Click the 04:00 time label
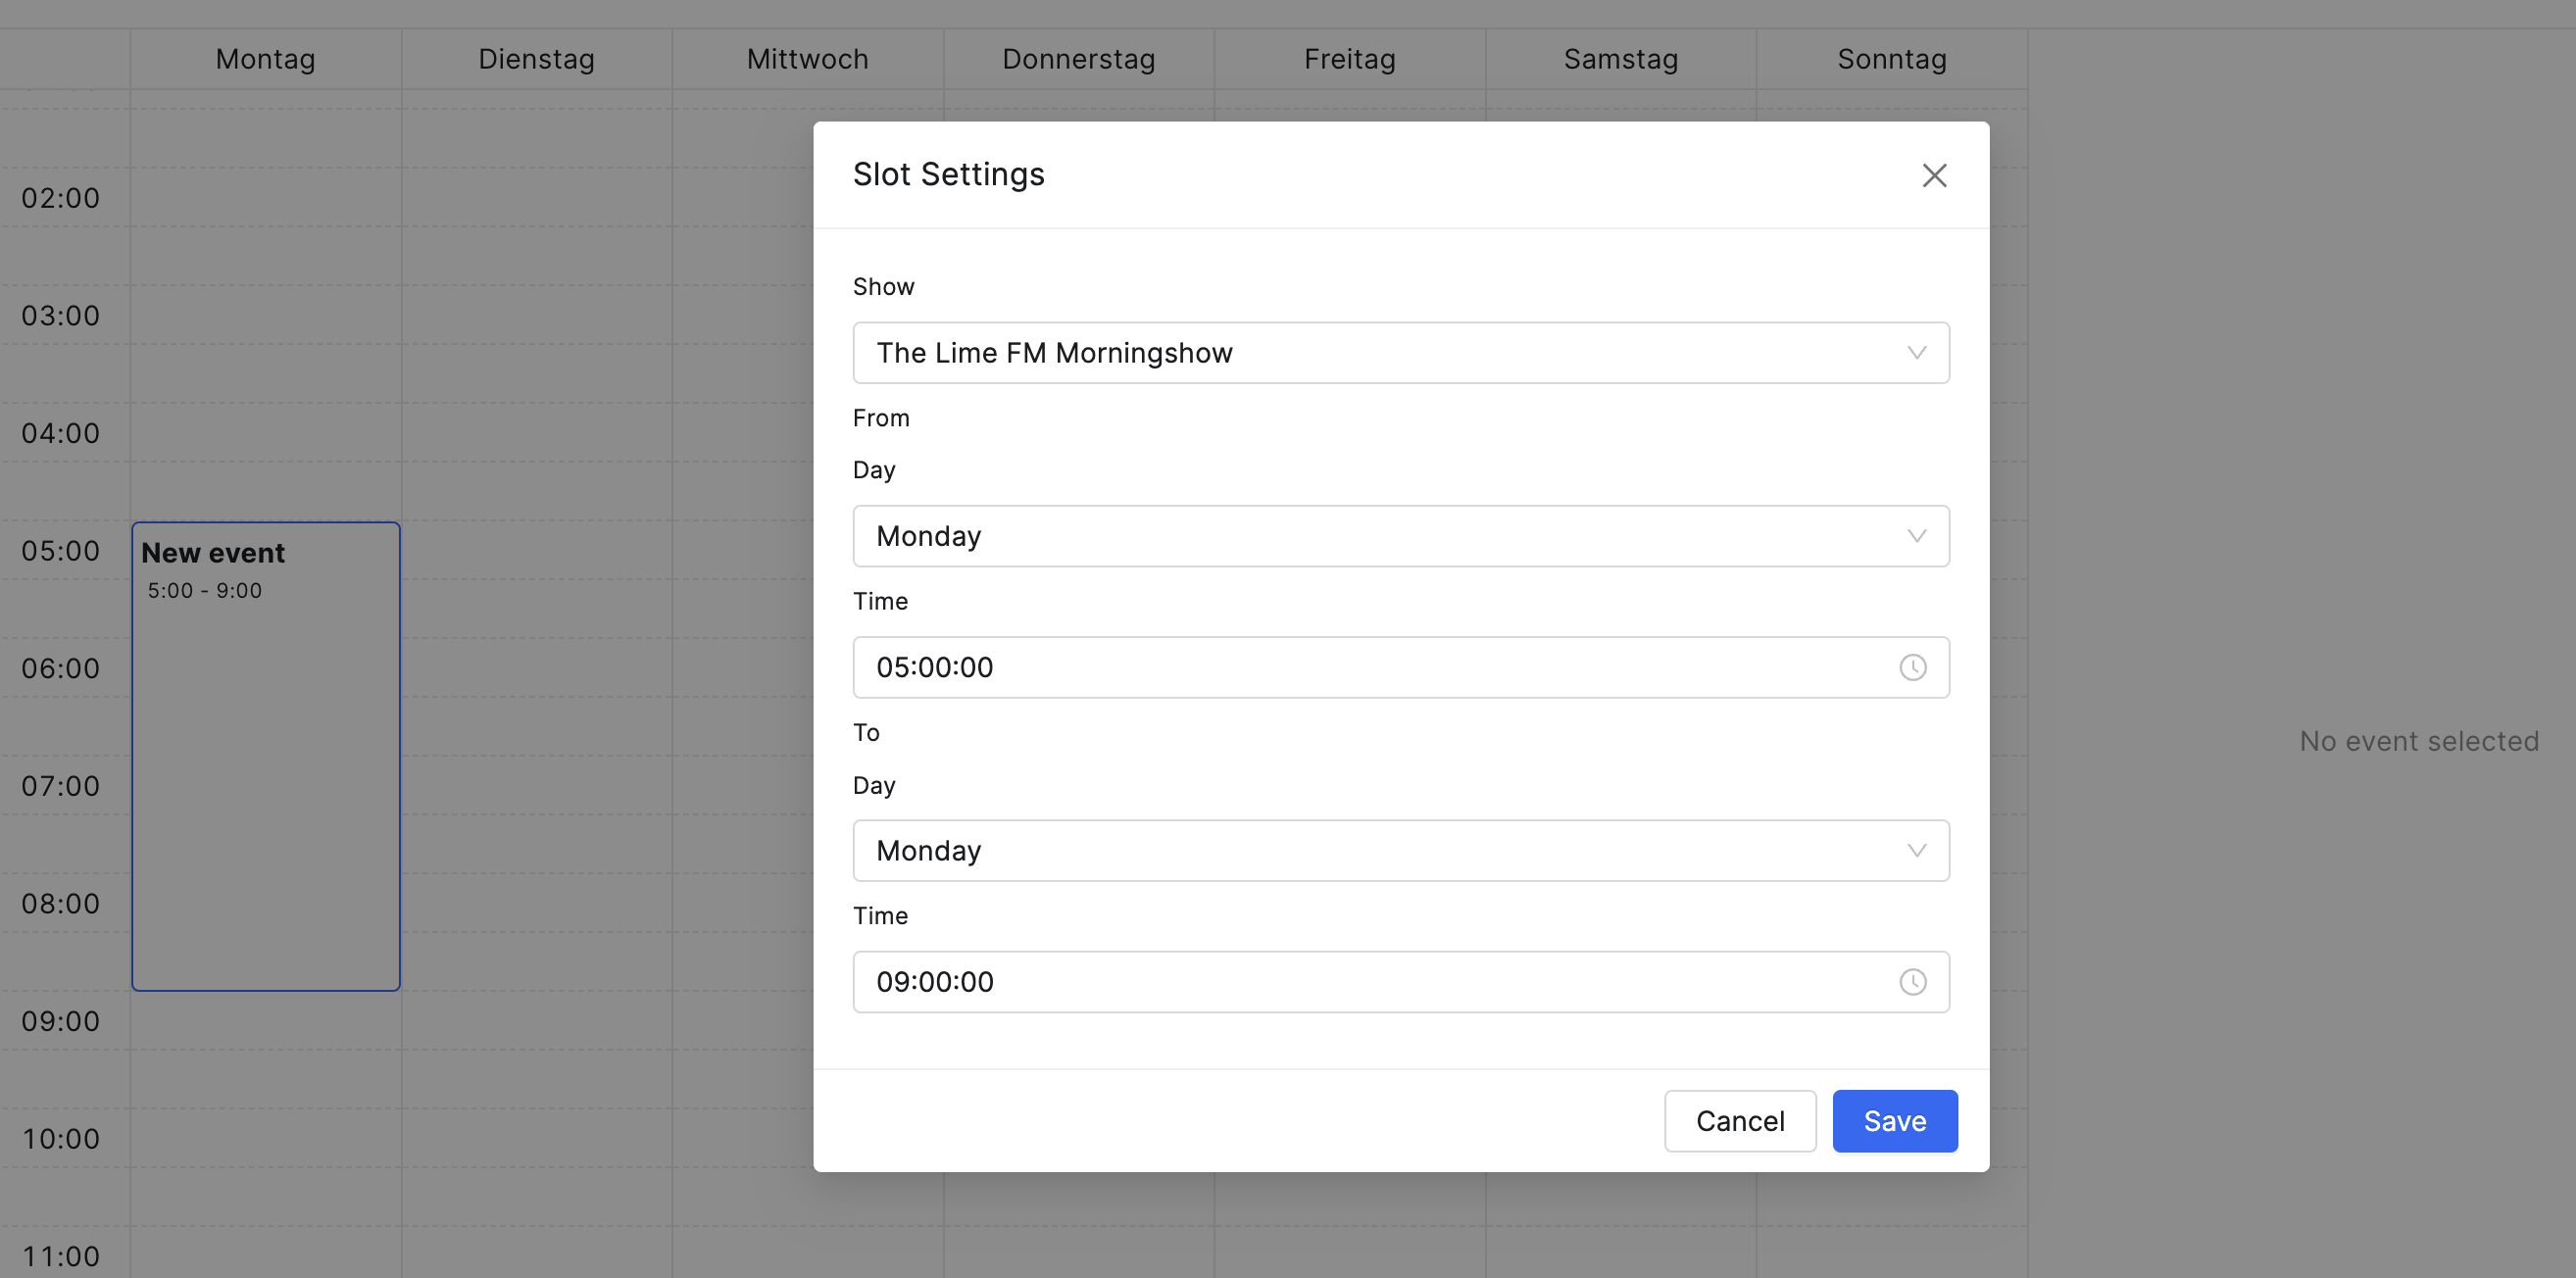 pyautogui.click(x=61, y=433)
